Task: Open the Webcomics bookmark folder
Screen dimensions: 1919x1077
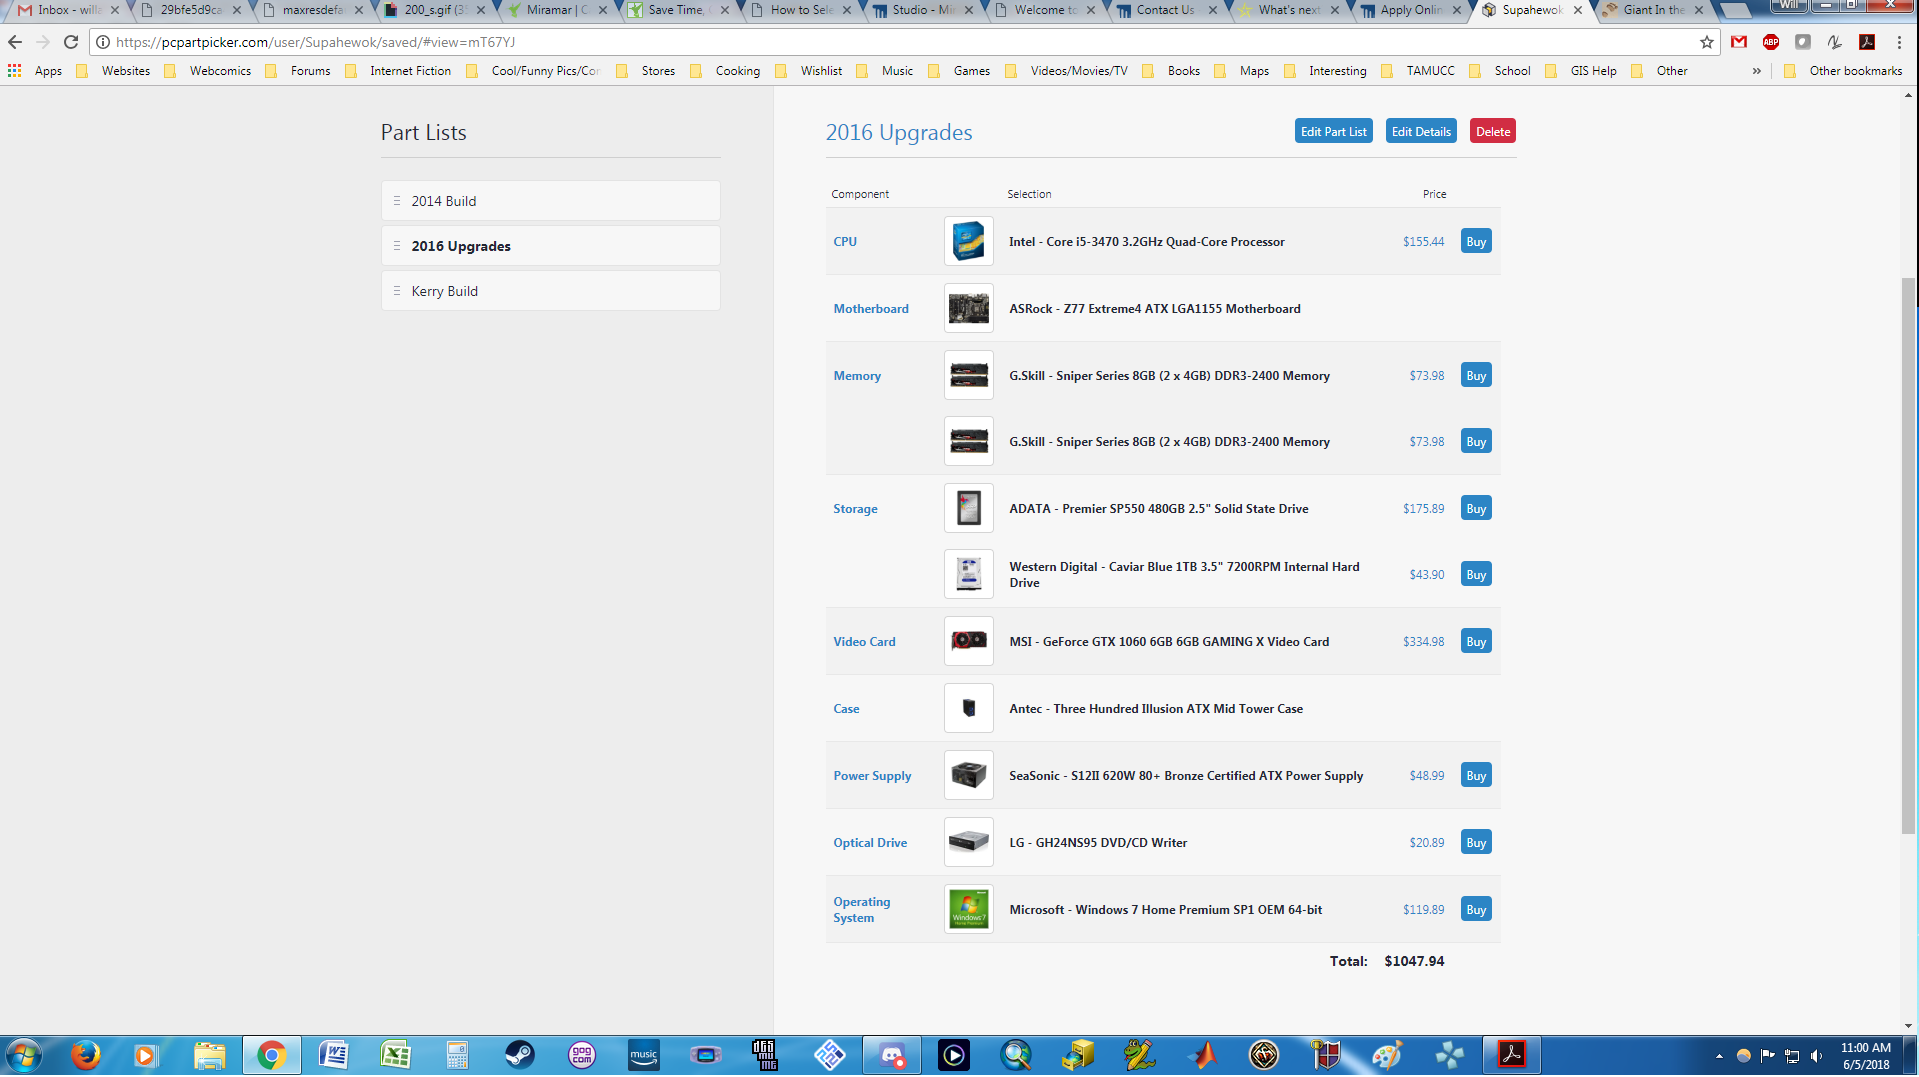Action: coord(208,71)
